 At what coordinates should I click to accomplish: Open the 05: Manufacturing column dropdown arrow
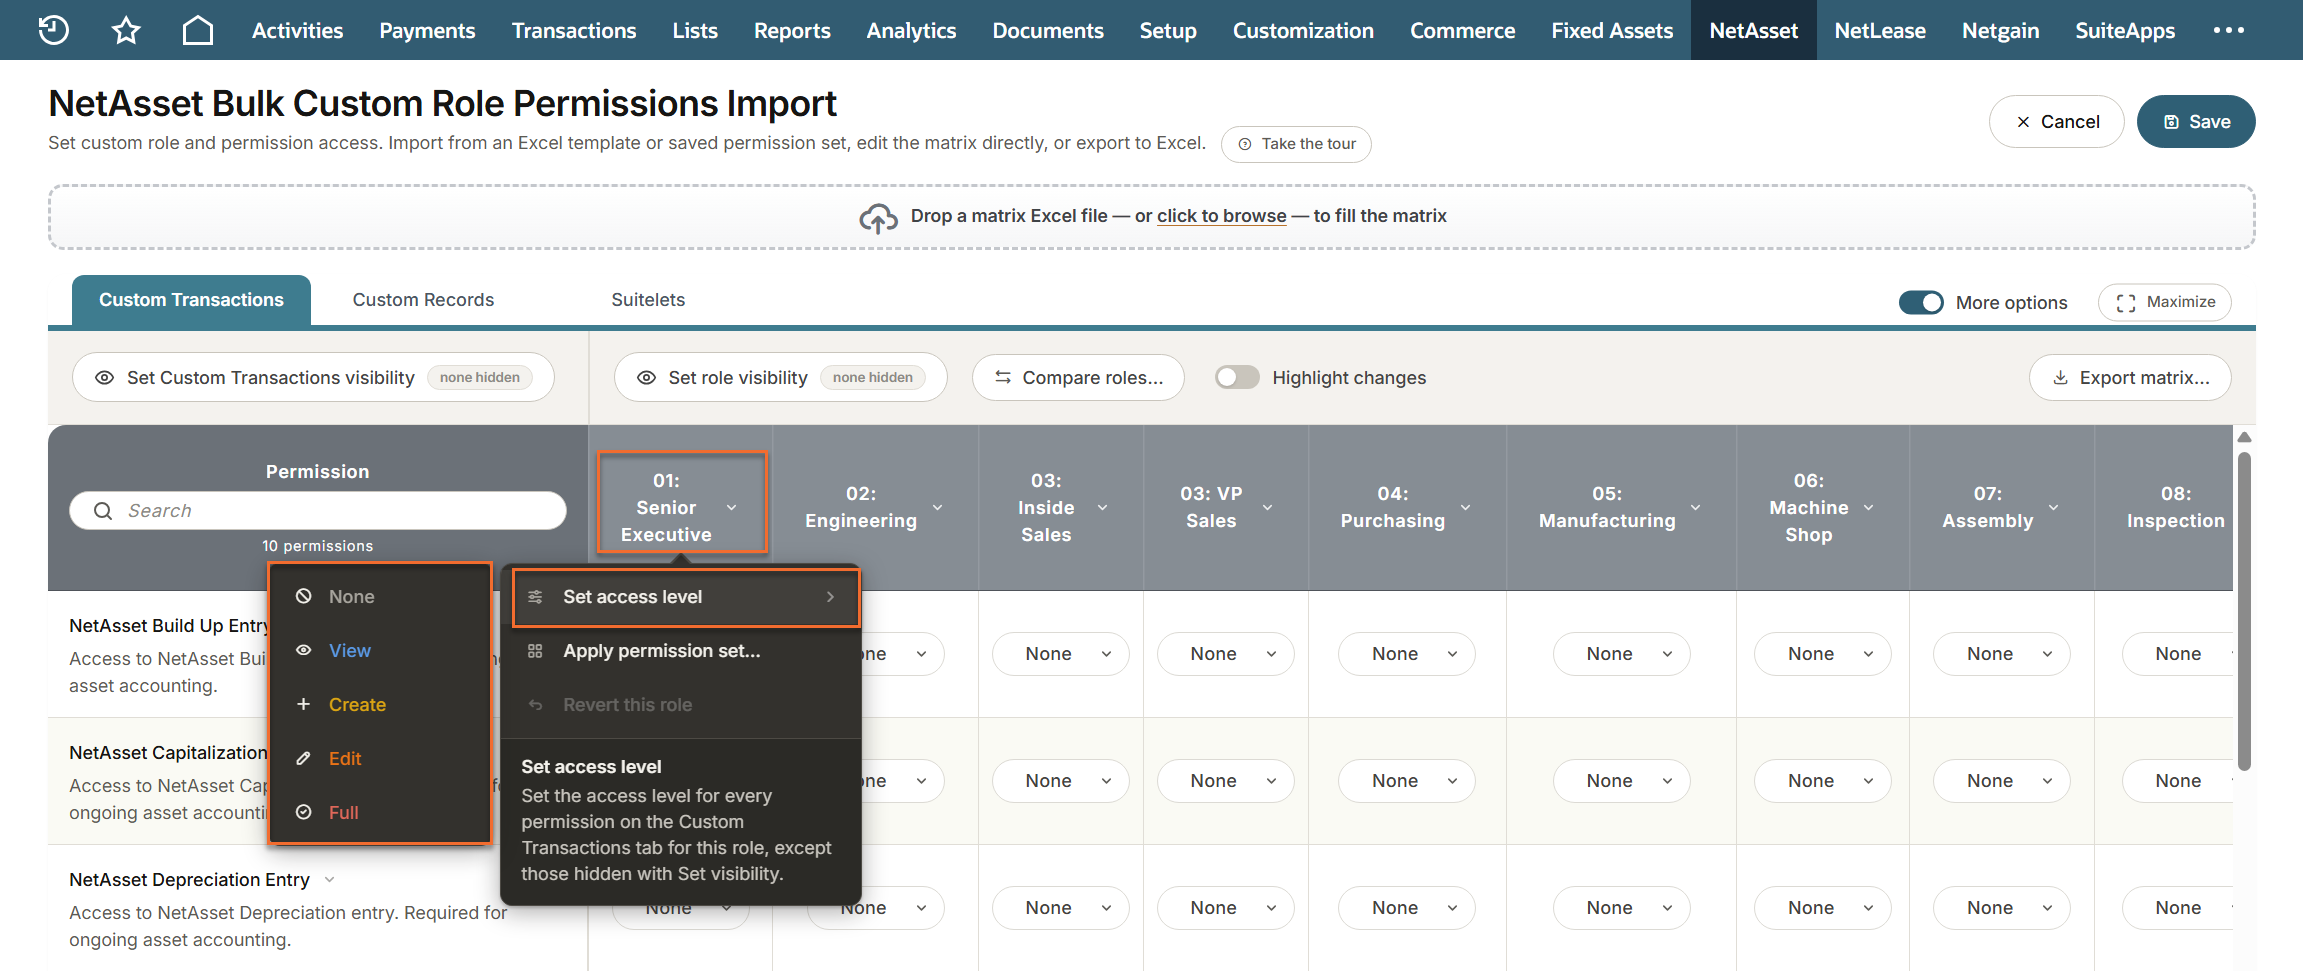[x=1696, y=508]
